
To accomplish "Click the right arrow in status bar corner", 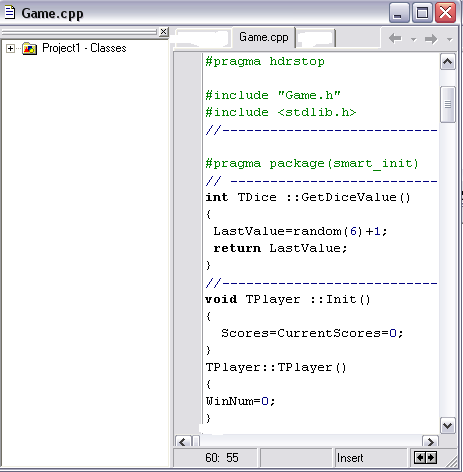I will [431, 458].
